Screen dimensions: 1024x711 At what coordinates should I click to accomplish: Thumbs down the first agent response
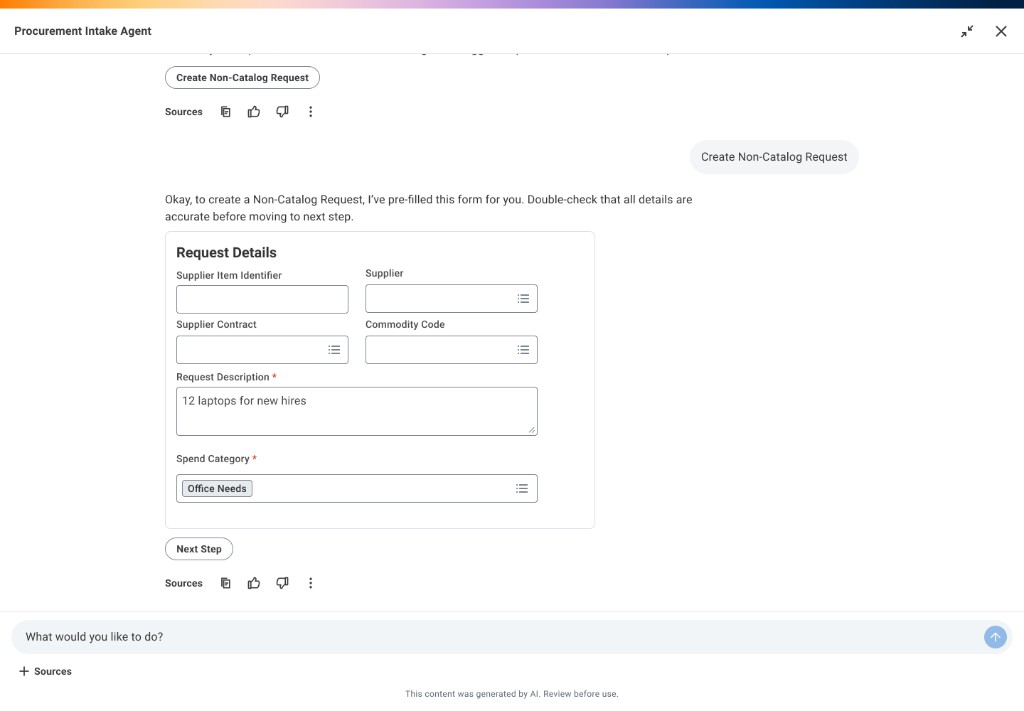point(282,112)
